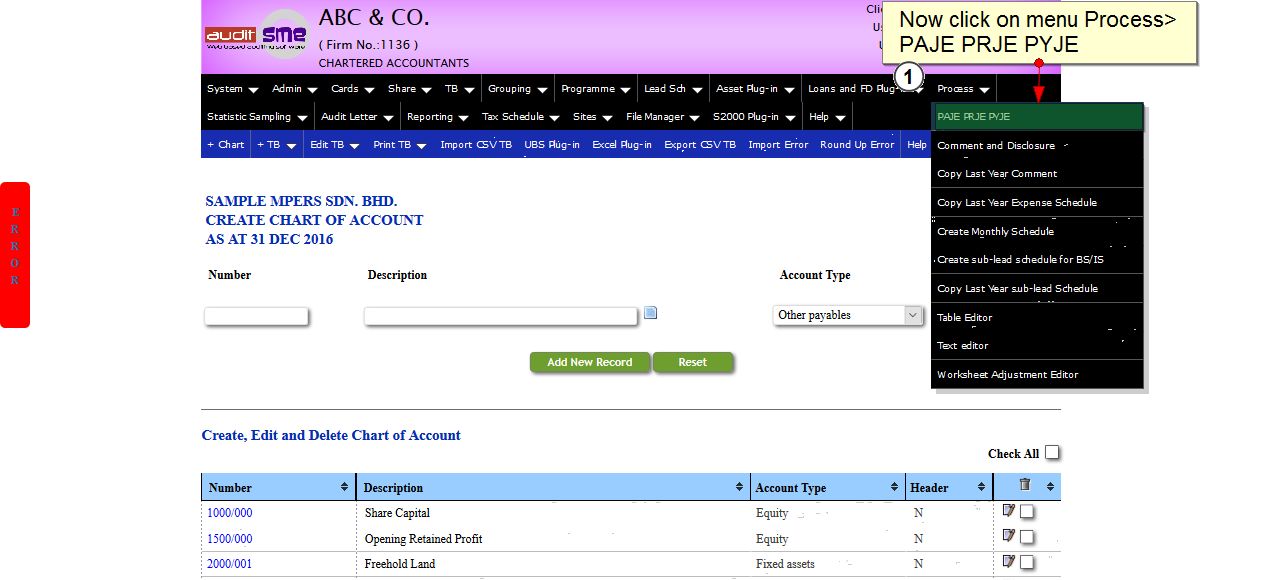The width and height of the screenshot is (1263, 580).
Task: Click edit icon for Freehold Land row
Action: 1009,562
